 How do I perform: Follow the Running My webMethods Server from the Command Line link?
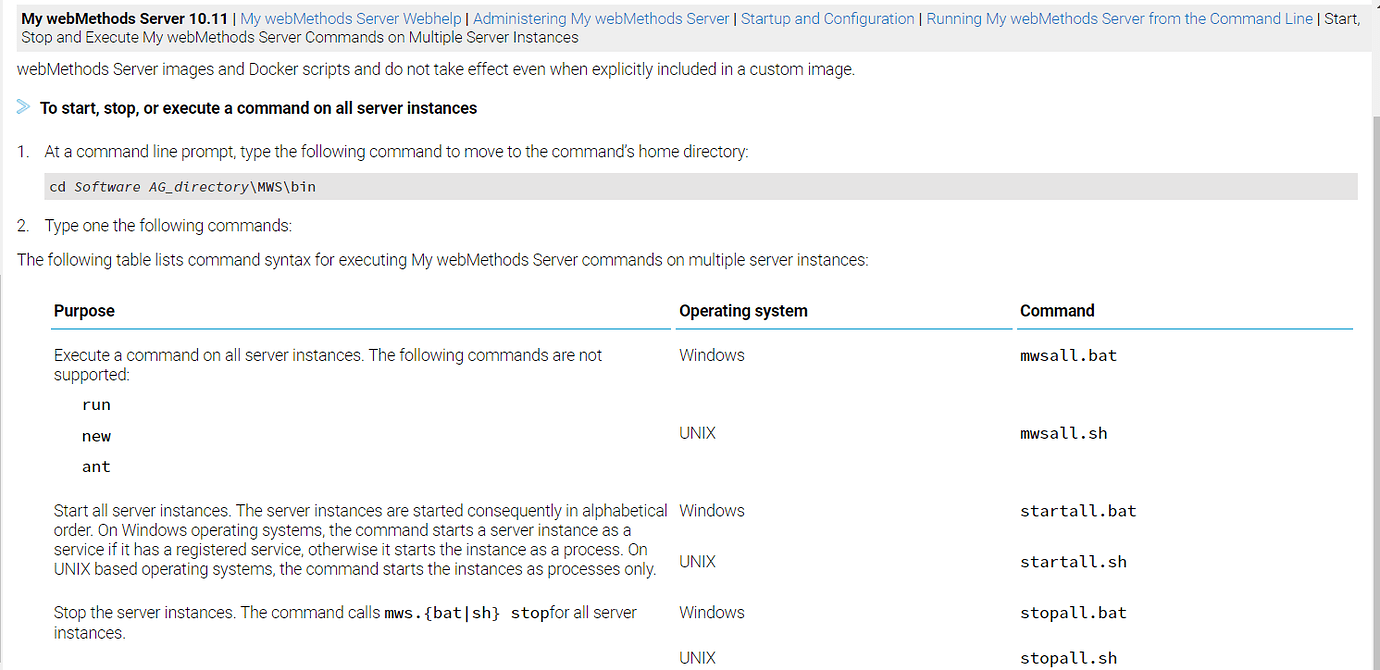[x=1119, y=19]
